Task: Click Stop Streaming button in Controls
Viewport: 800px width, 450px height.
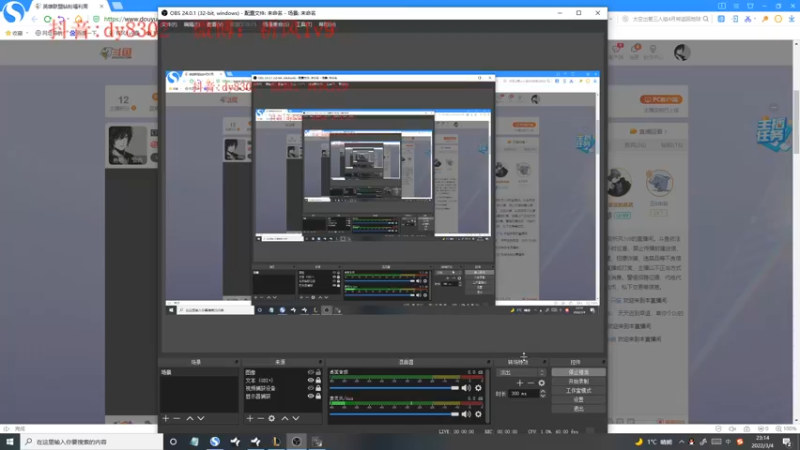Action: pos(578,372)
